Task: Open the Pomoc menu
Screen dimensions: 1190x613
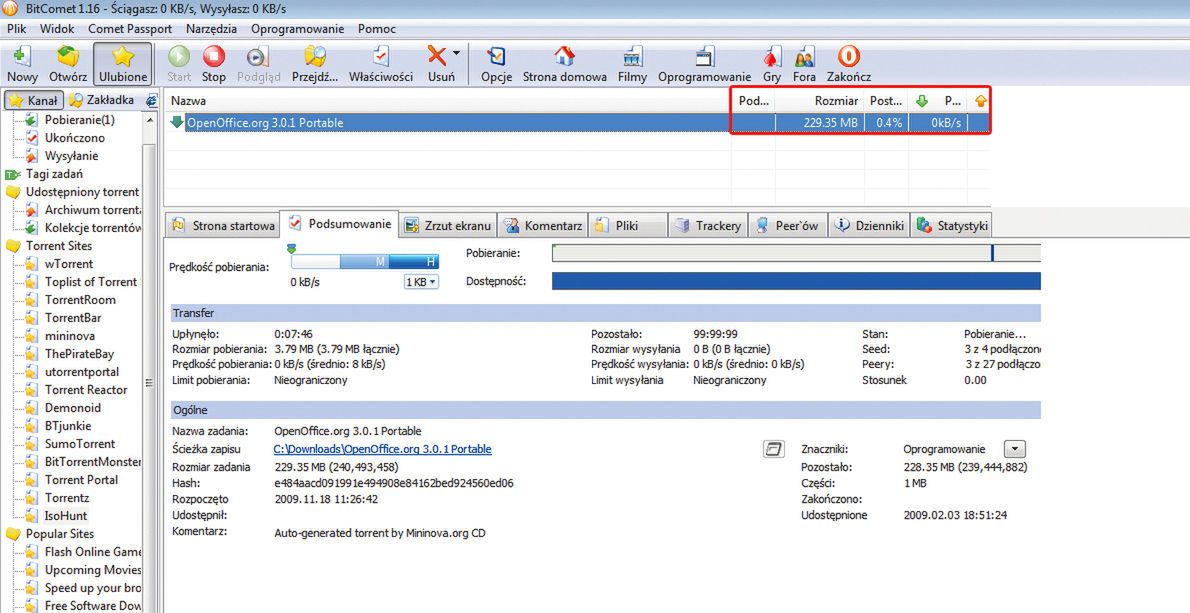Action: (377, 29)
